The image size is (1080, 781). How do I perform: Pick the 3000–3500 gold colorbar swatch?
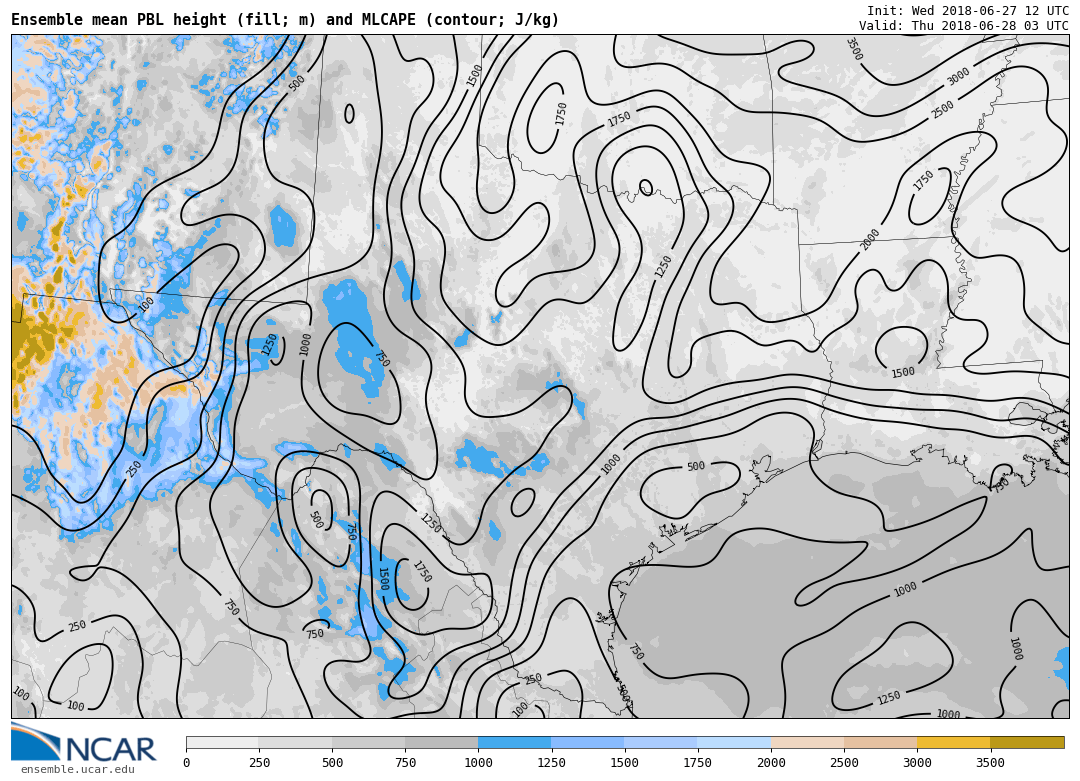click(953, 742)
